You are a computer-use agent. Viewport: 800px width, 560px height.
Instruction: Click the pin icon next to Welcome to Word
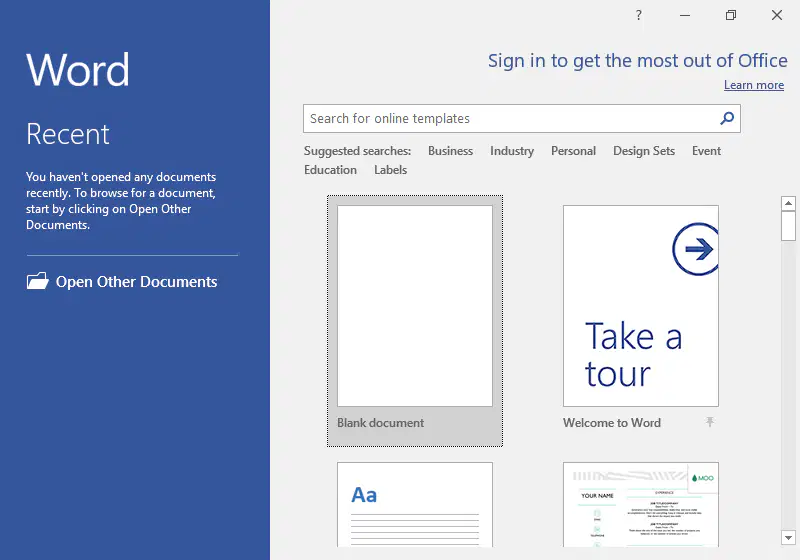coord(710,422)
